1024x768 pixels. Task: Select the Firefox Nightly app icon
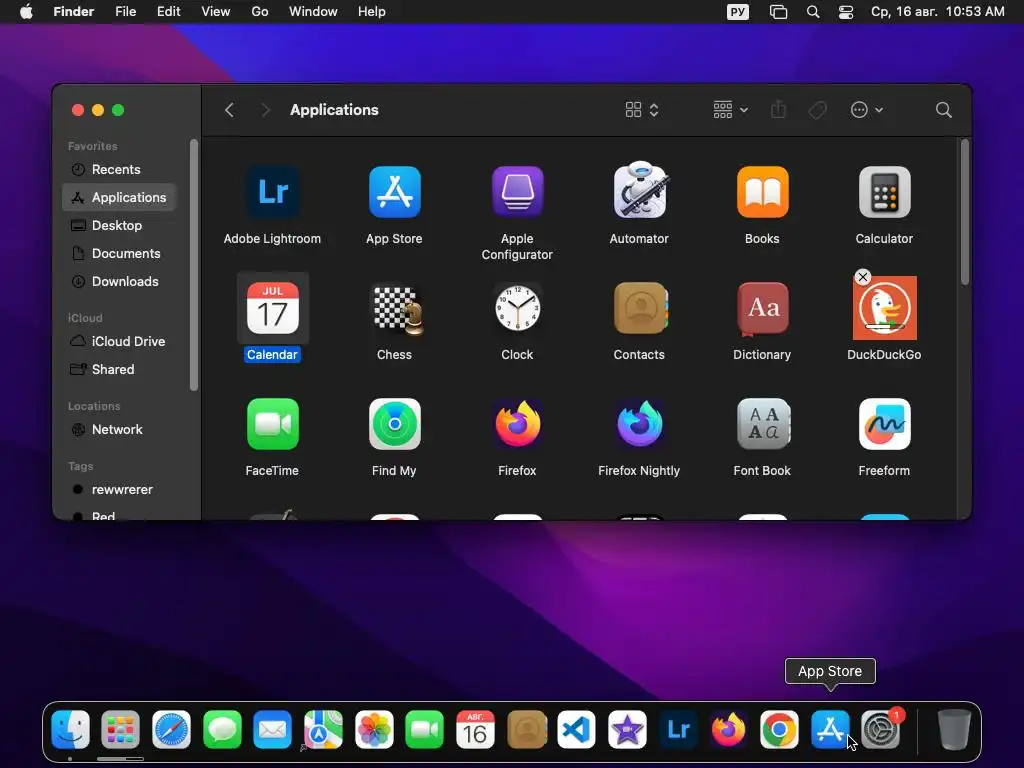pyautogui.click(x=639, y=424)
